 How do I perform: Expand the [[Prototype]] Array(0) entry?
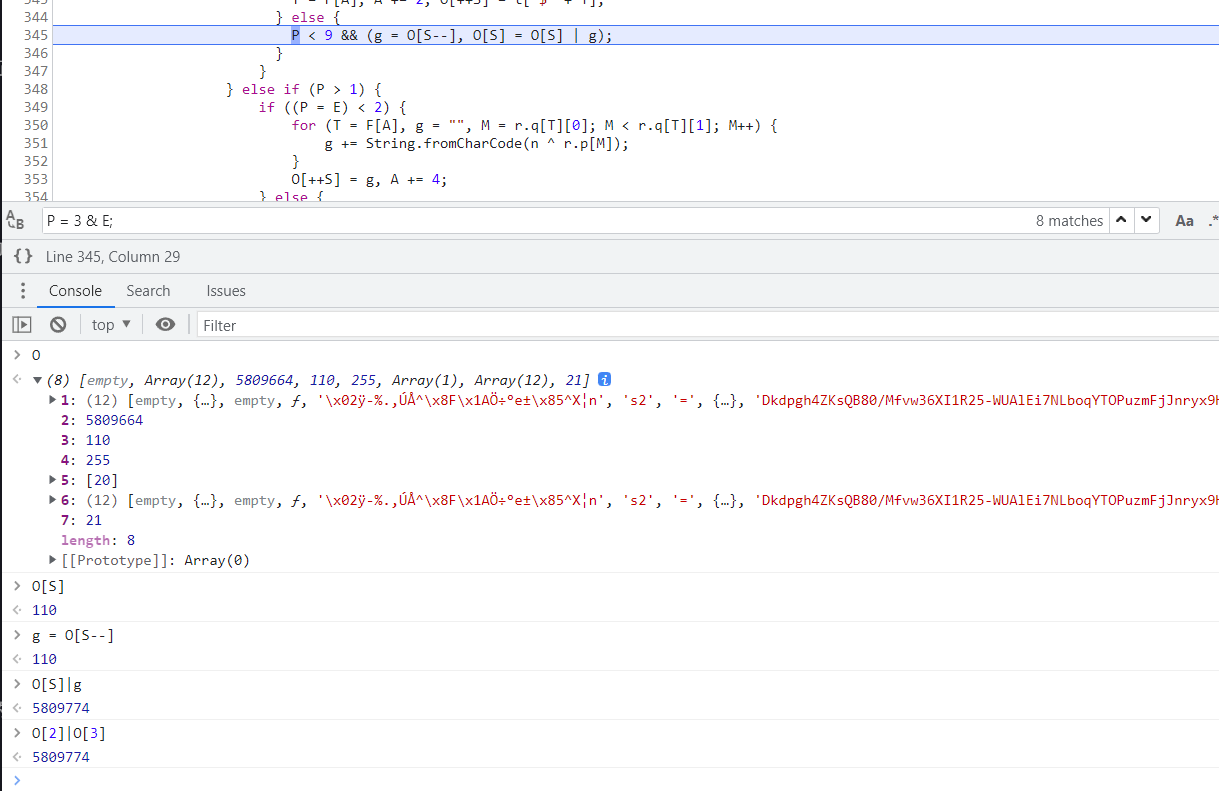53,560
